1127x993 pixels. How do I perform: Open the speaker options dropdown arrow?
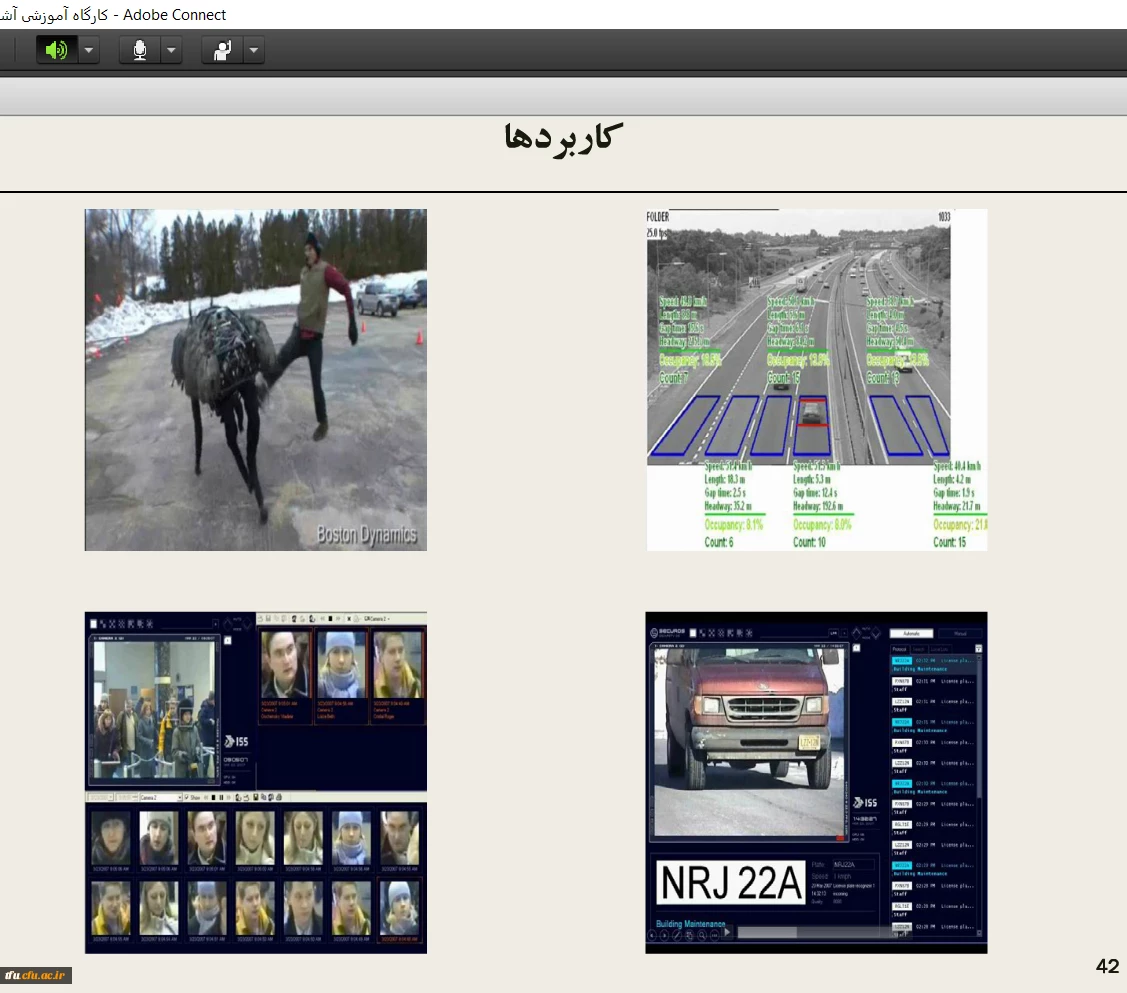click(x=89, y=50)
